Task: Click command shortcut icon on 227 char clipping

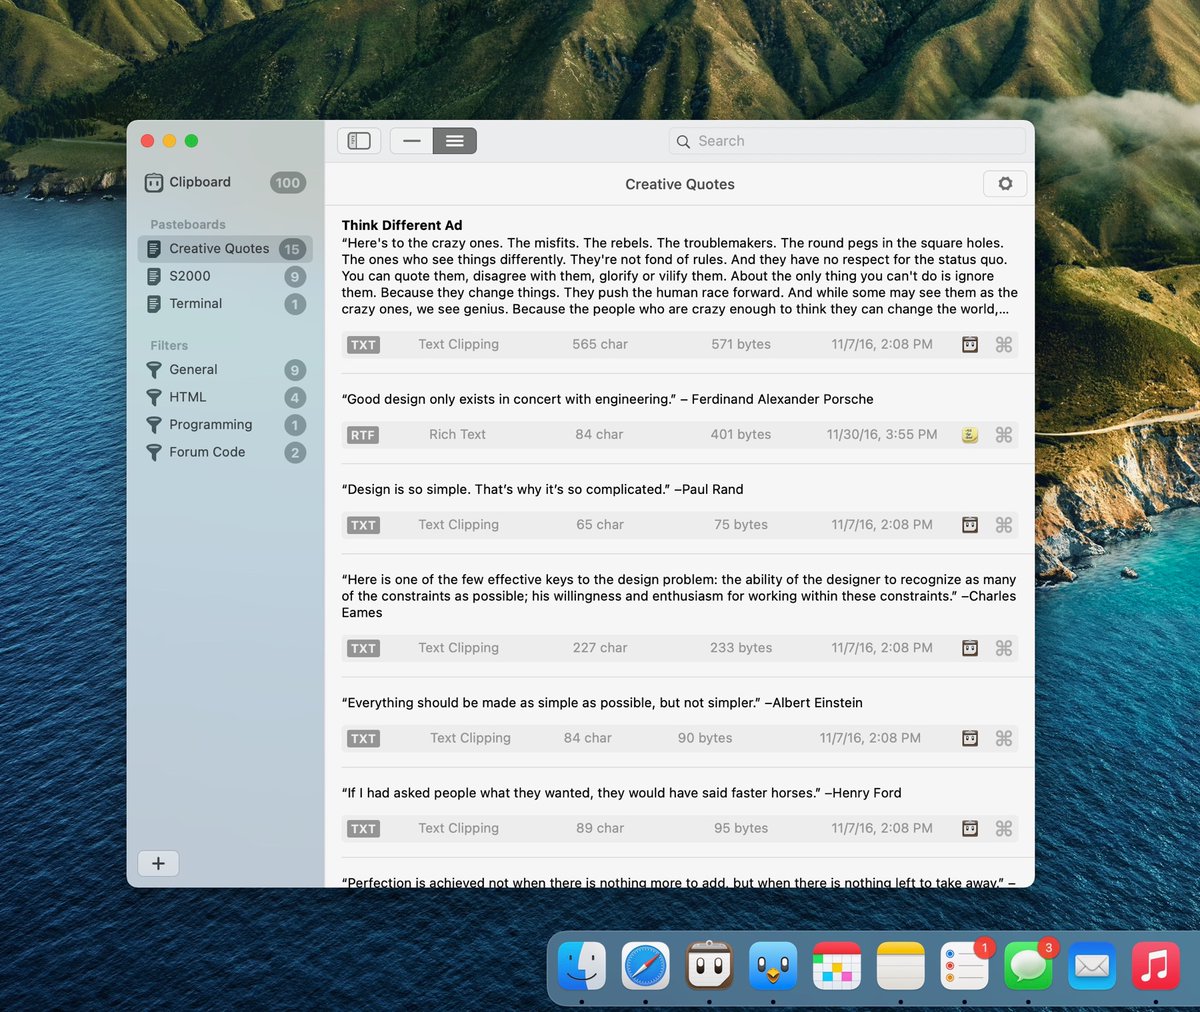Action: point(1004,648)
